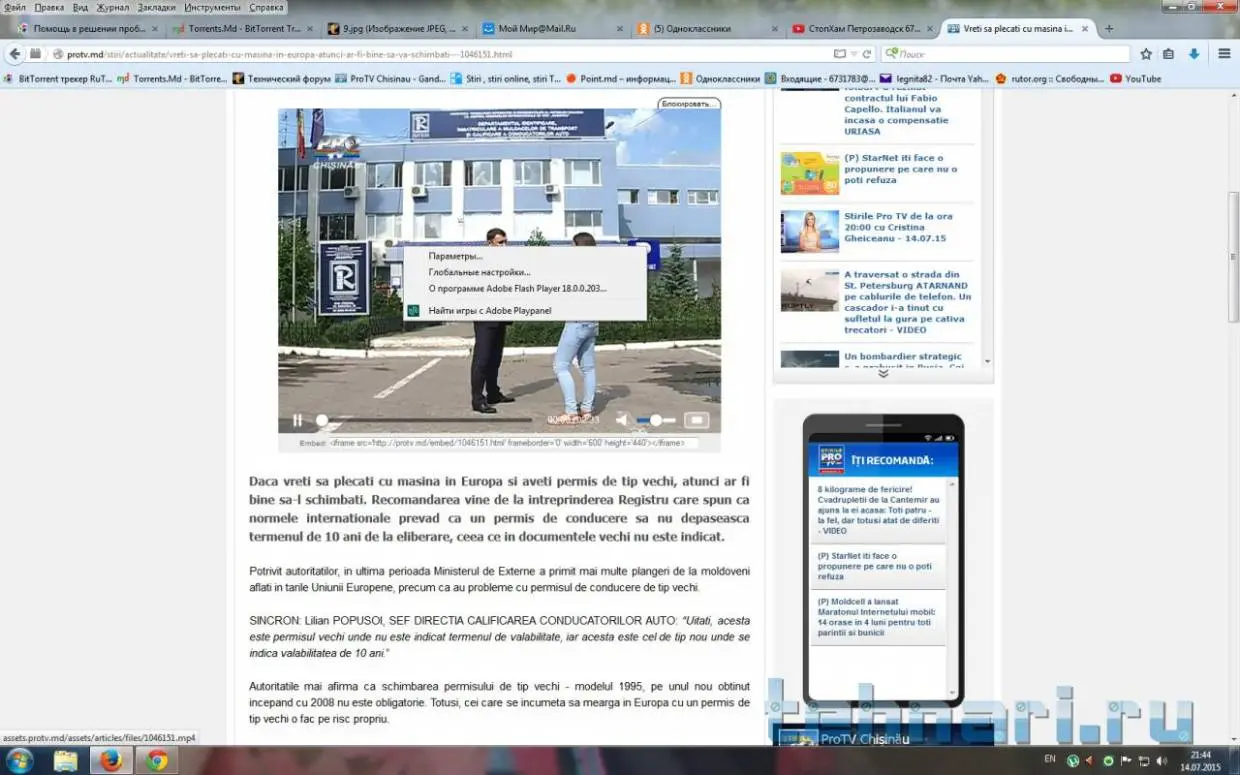This screenshot has width=1240, height=775.
Task: Select "Найти игры с Adobe Playpanel"
Action: pos(490,311)
